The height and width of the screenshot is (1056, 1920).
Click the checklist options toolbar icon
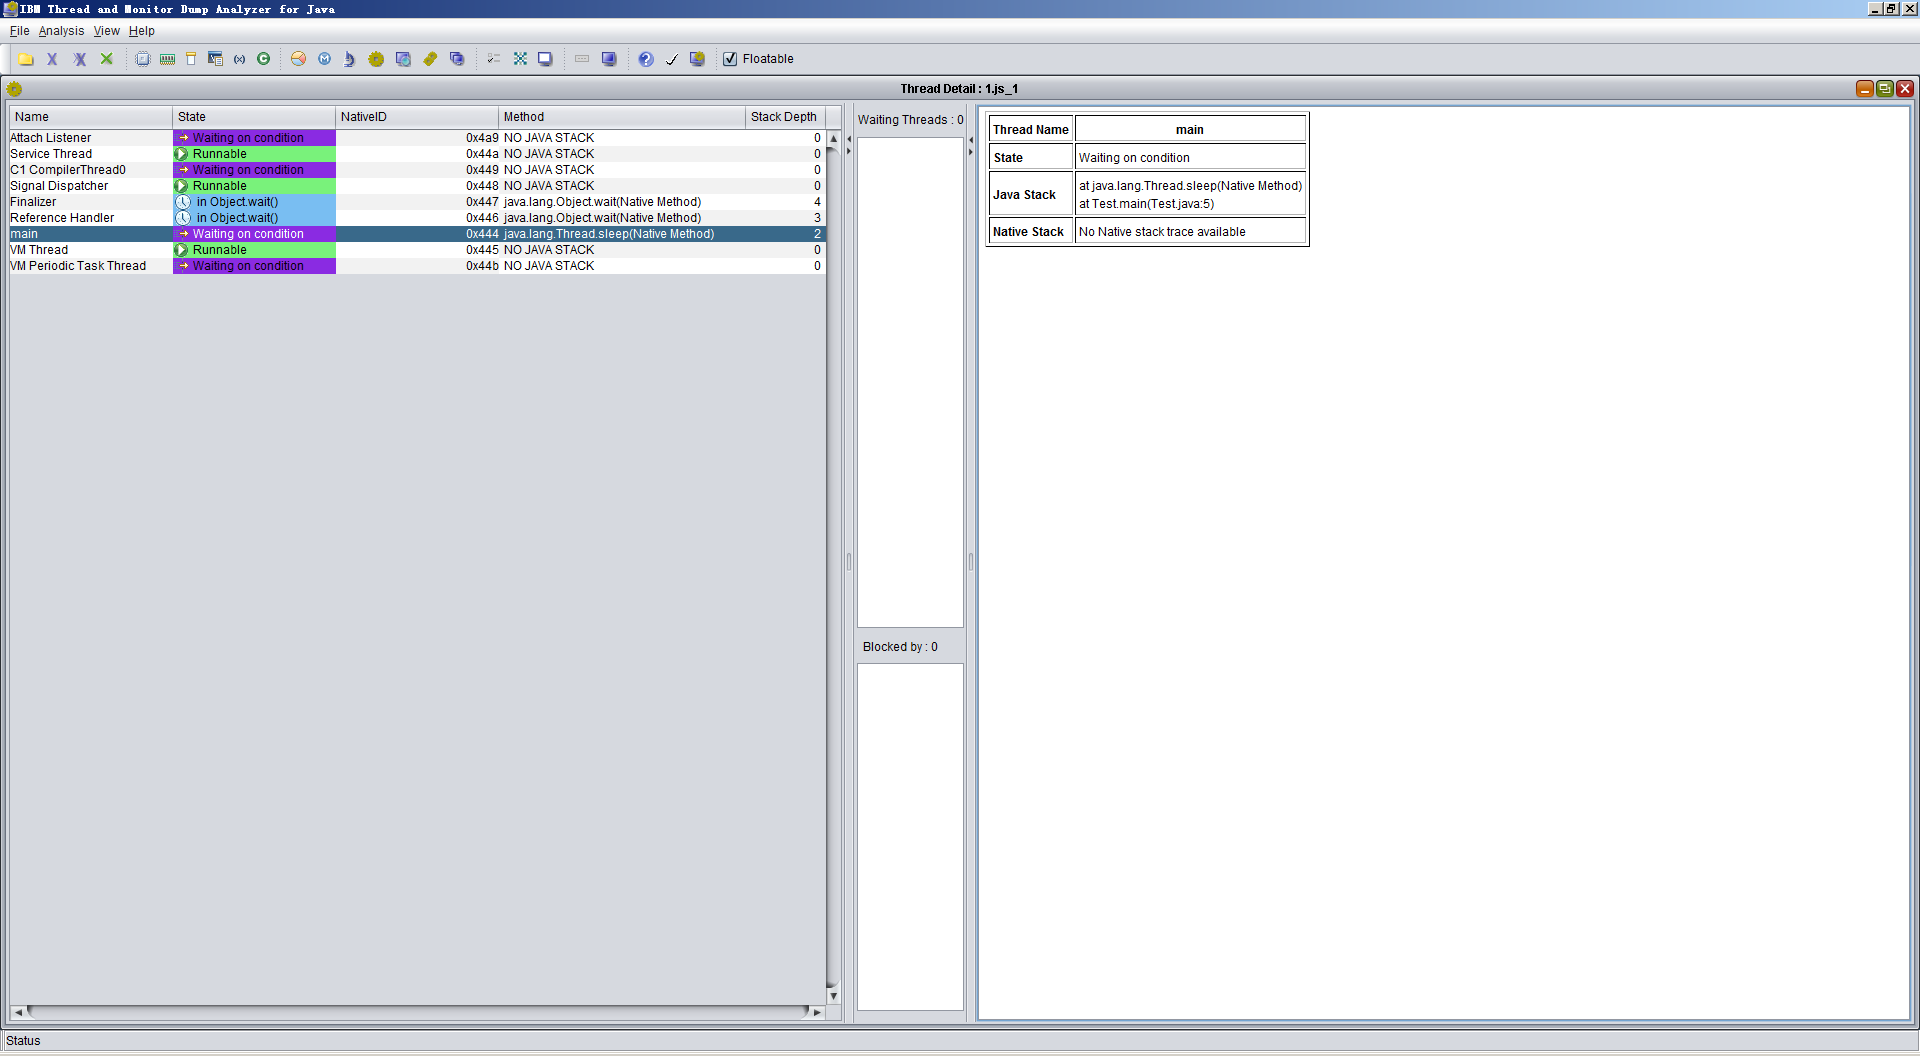(x=494, y=59)
